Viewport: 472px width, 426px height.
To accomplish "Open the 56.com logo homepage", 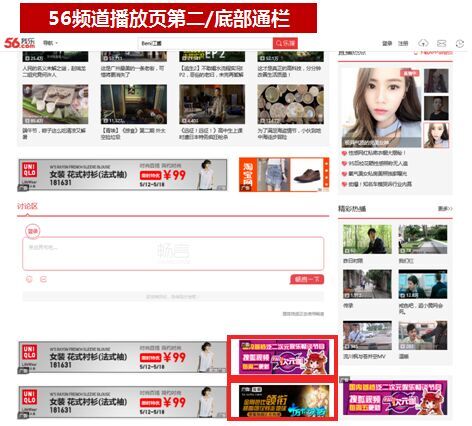I will click(x=20, y=43).
